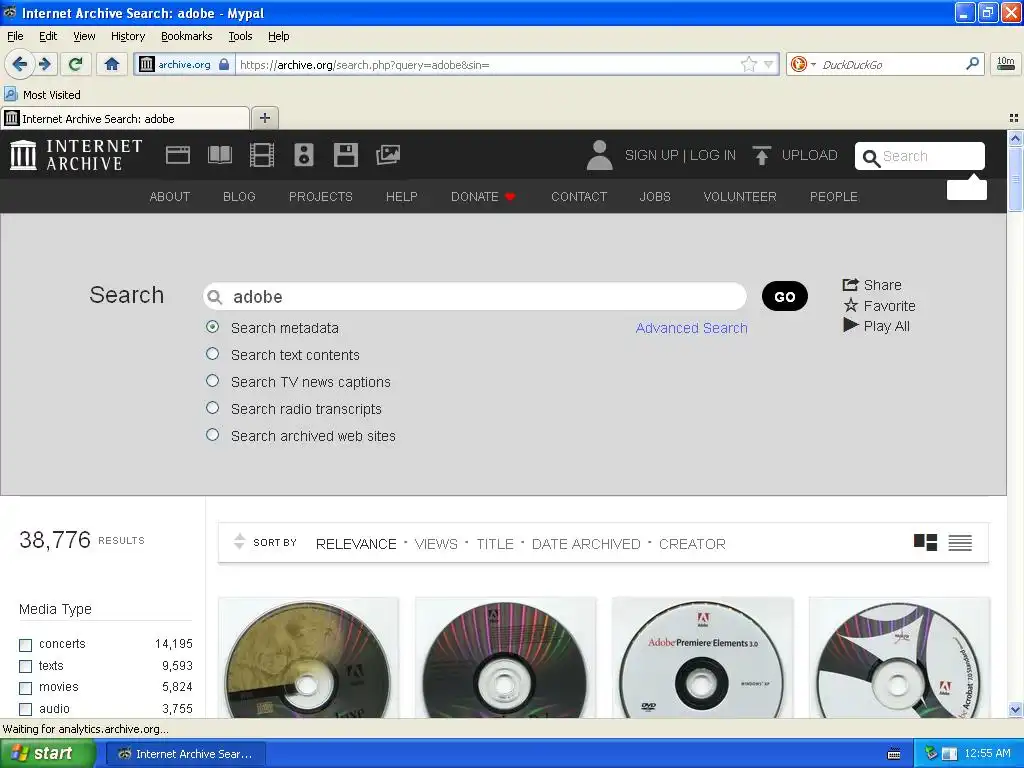Open a new tab with plus icon
Image resolution: width=1024 pixels, height=768 pixels.
coord(264,118)
